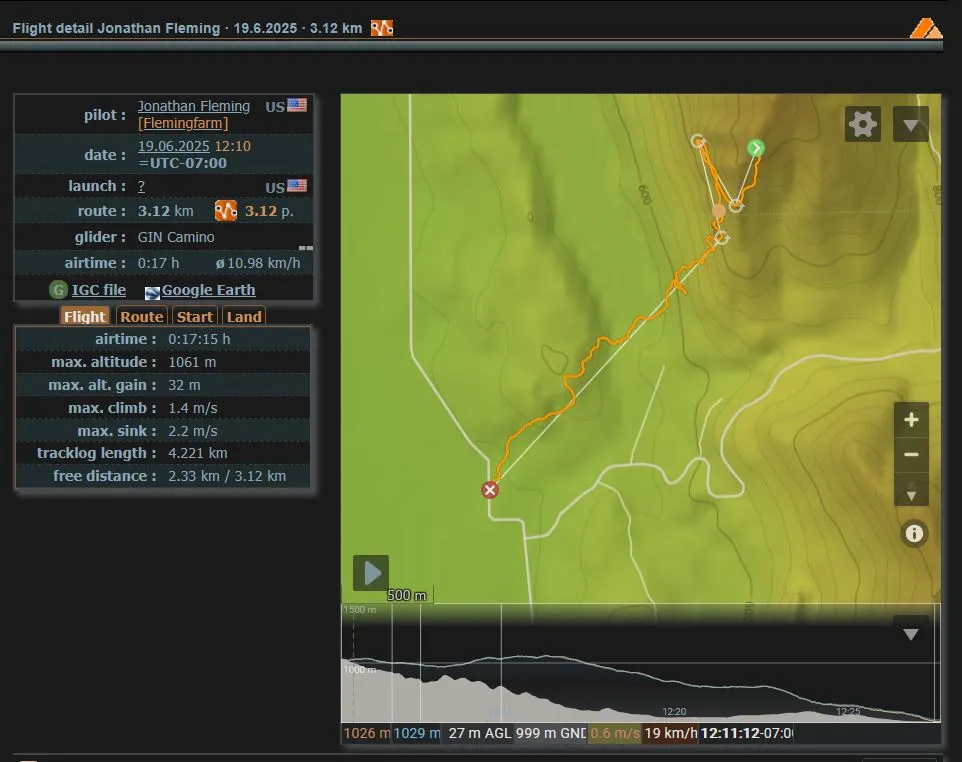Click the US flag next to launch

click(x=297, y=186)
